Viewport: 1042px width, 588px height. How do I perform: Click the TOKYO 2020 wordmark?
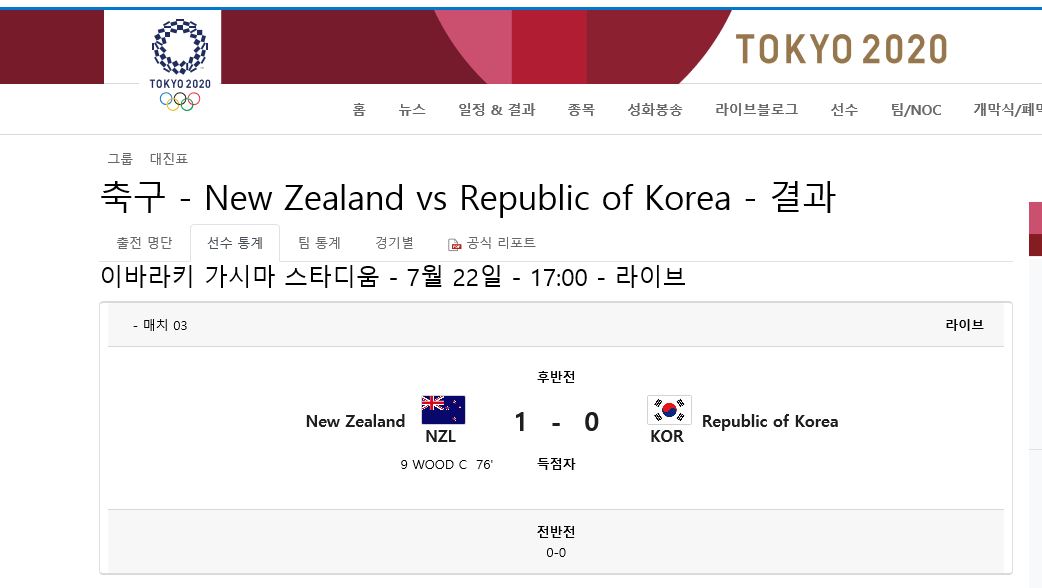click(841, 46)
